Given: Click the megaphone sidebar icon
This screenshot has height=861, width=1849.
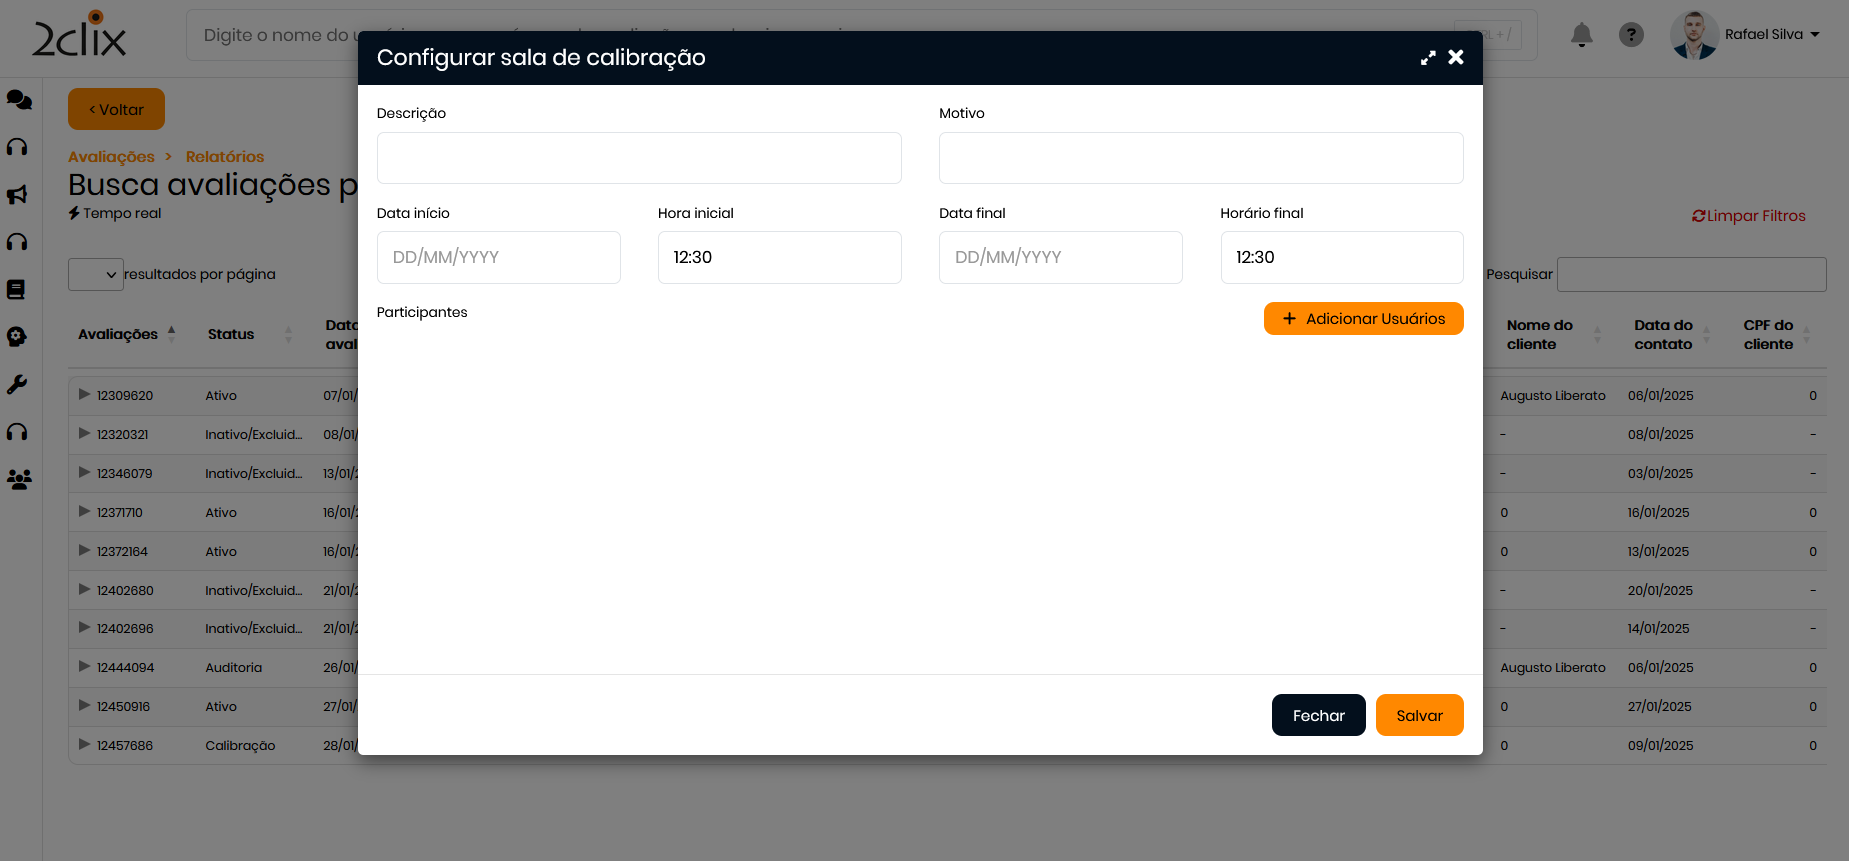Looking at the screenshot, I should tap(17, 195).
